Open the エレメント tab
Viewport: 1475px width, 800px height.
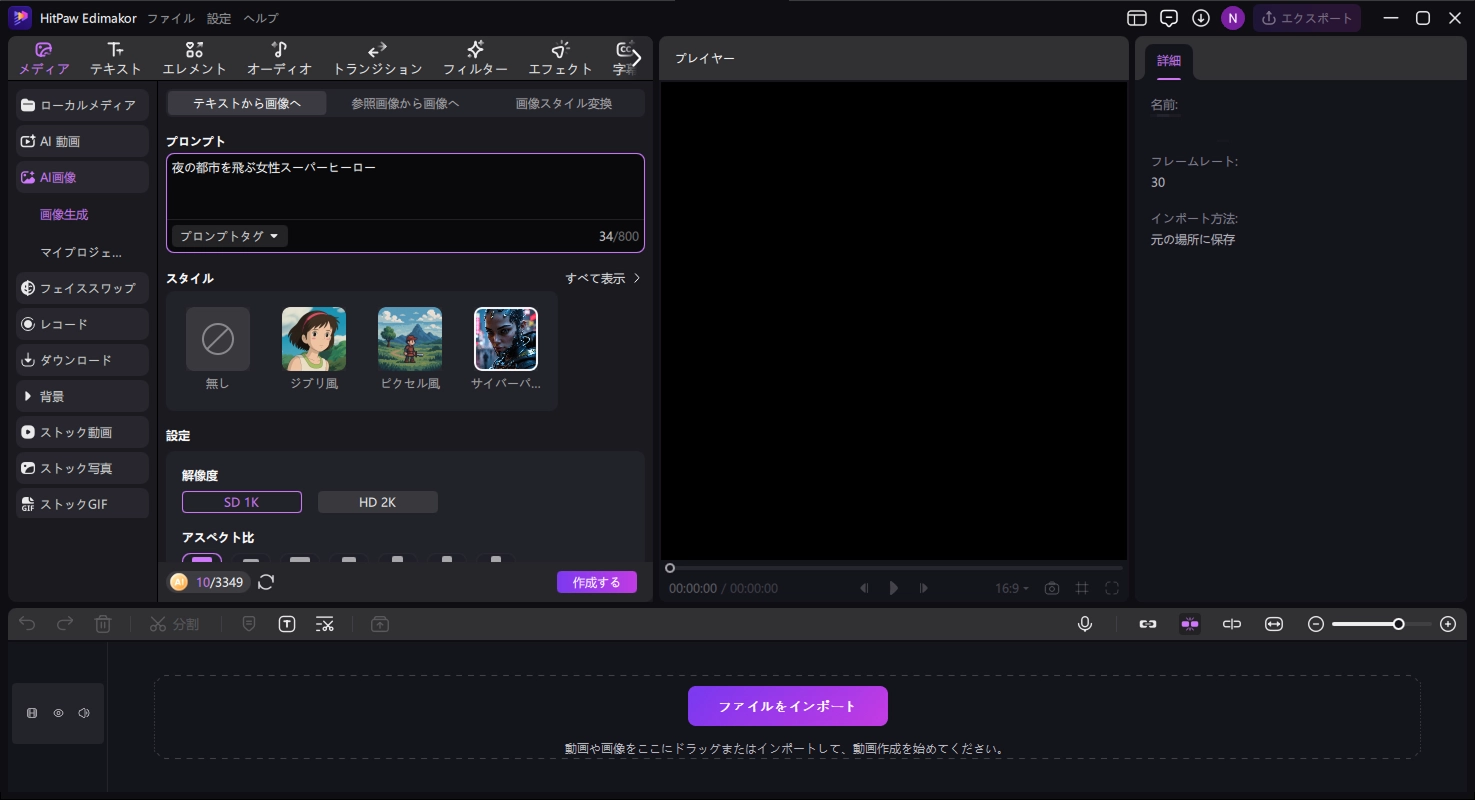click(195, 59)
